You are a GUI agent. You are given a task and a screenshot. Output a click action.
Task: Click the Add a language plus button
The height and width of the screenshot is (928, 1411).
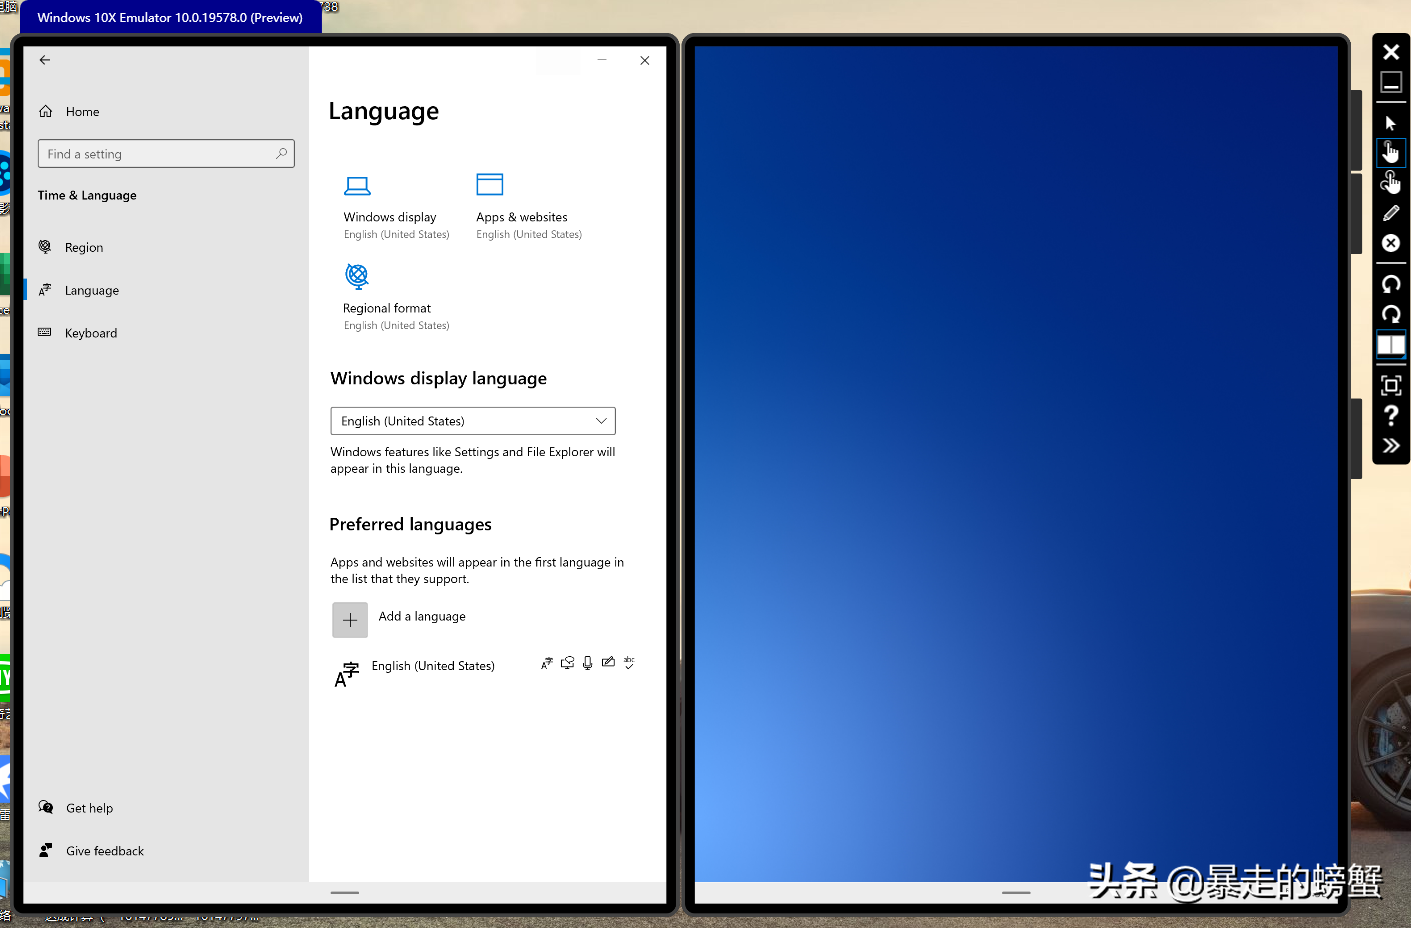tap(350, 620)
